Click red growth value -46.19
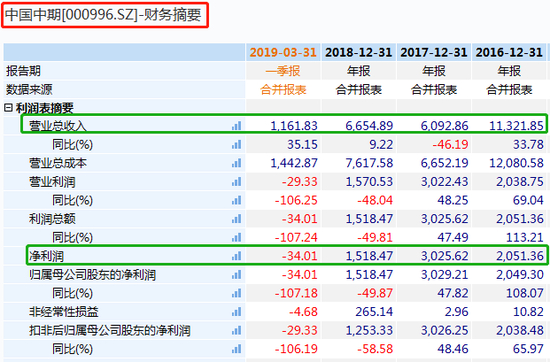The image size is (550, 362). (450, 145)
